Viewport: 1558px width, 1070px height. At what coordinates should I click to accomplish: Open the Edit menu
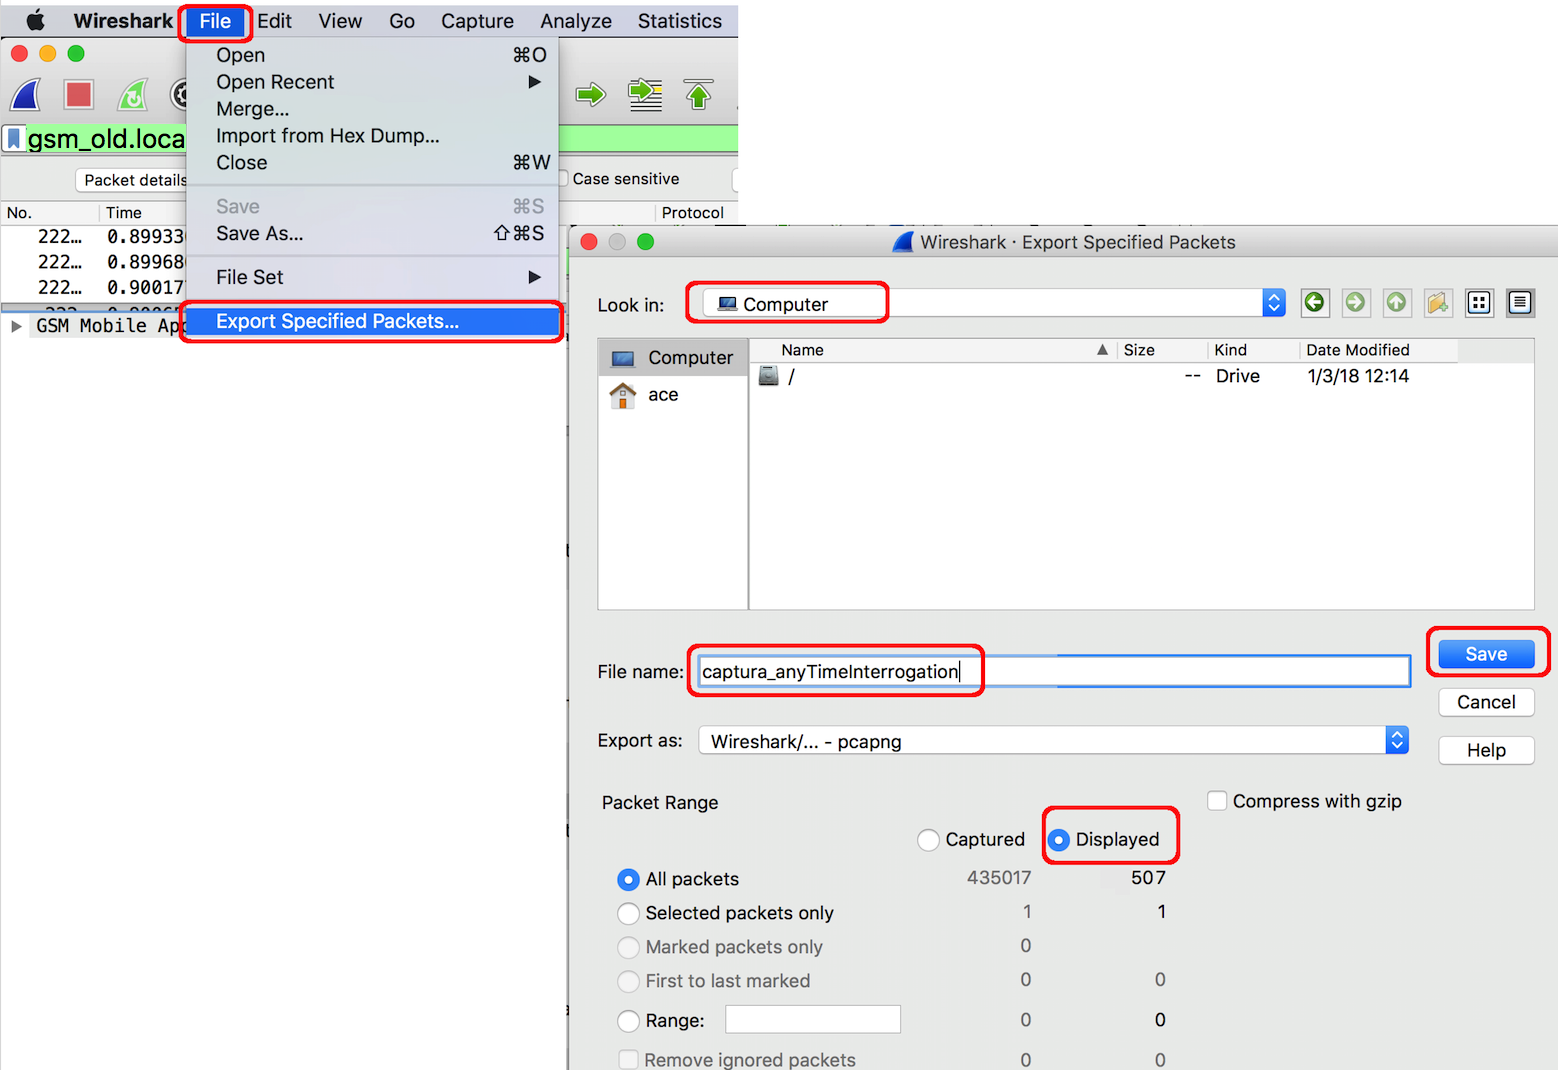click(274, 21)
